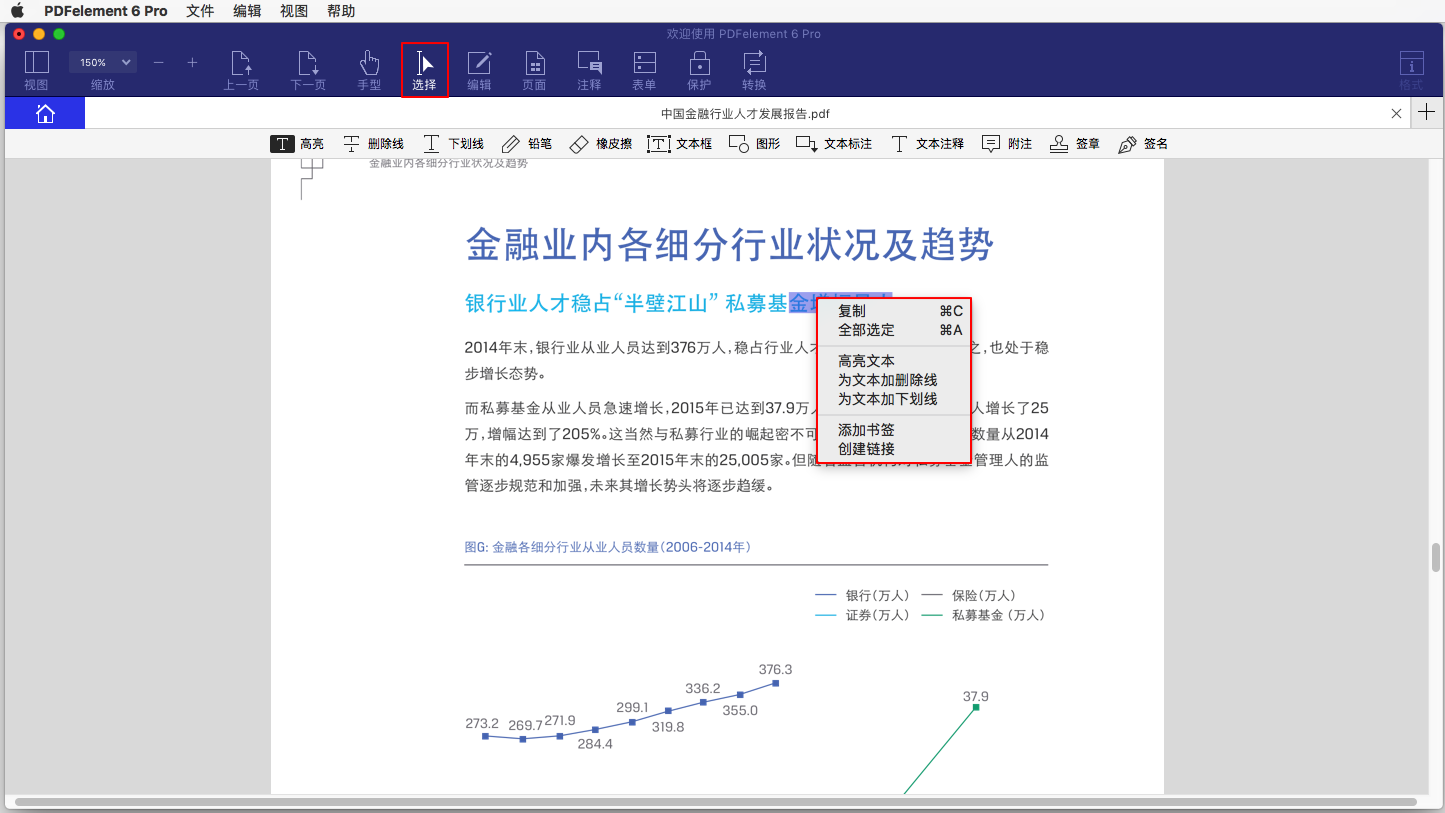Expand the 150% zoom dropdown
The width and height of the screenshot is (1445, 813).
[x=103, y=62]
